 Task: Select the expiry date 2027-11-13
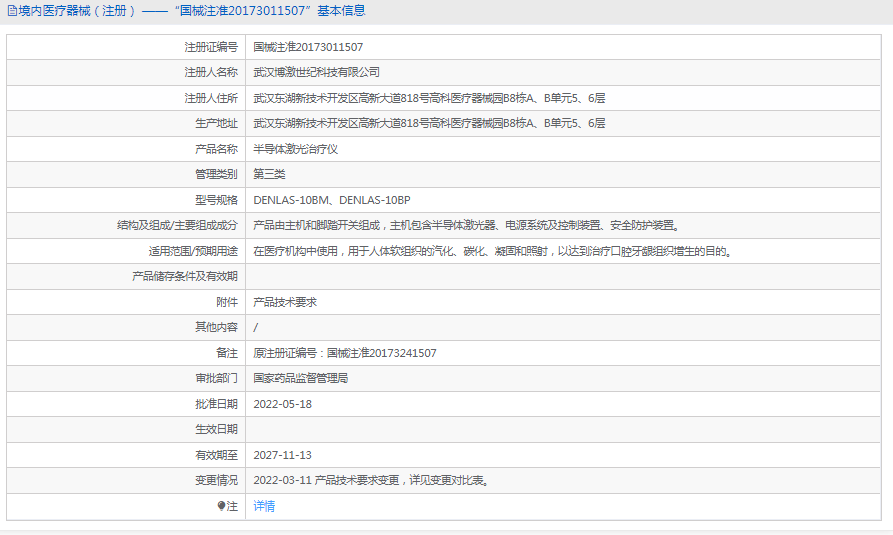pyautogui.click(x=283, y=455)
